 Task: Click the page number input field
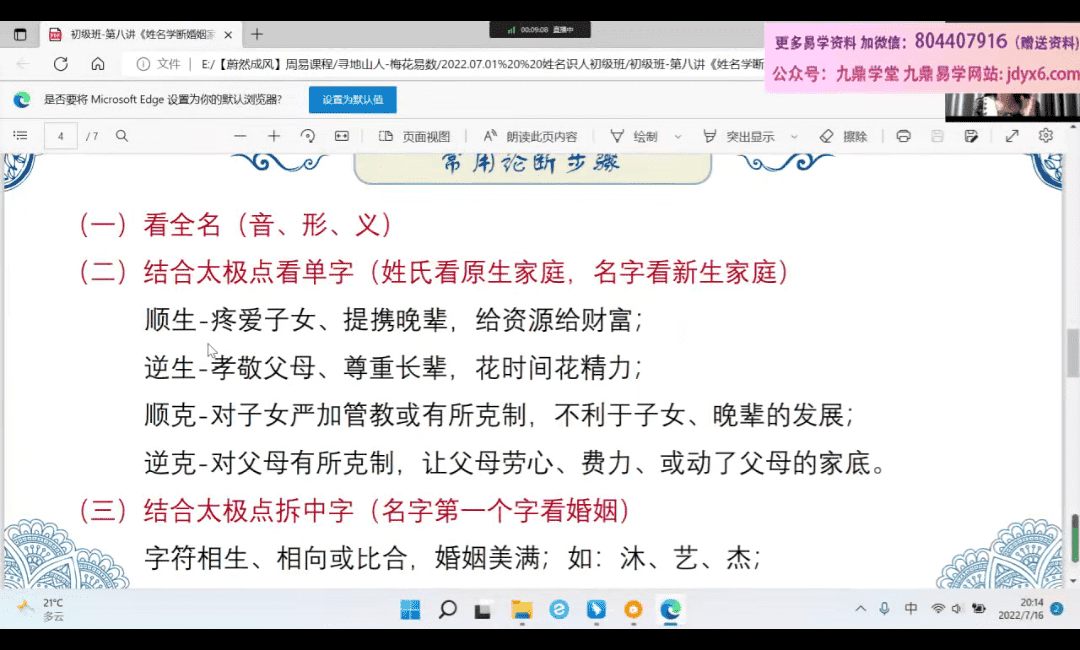[x=61, y=136]
